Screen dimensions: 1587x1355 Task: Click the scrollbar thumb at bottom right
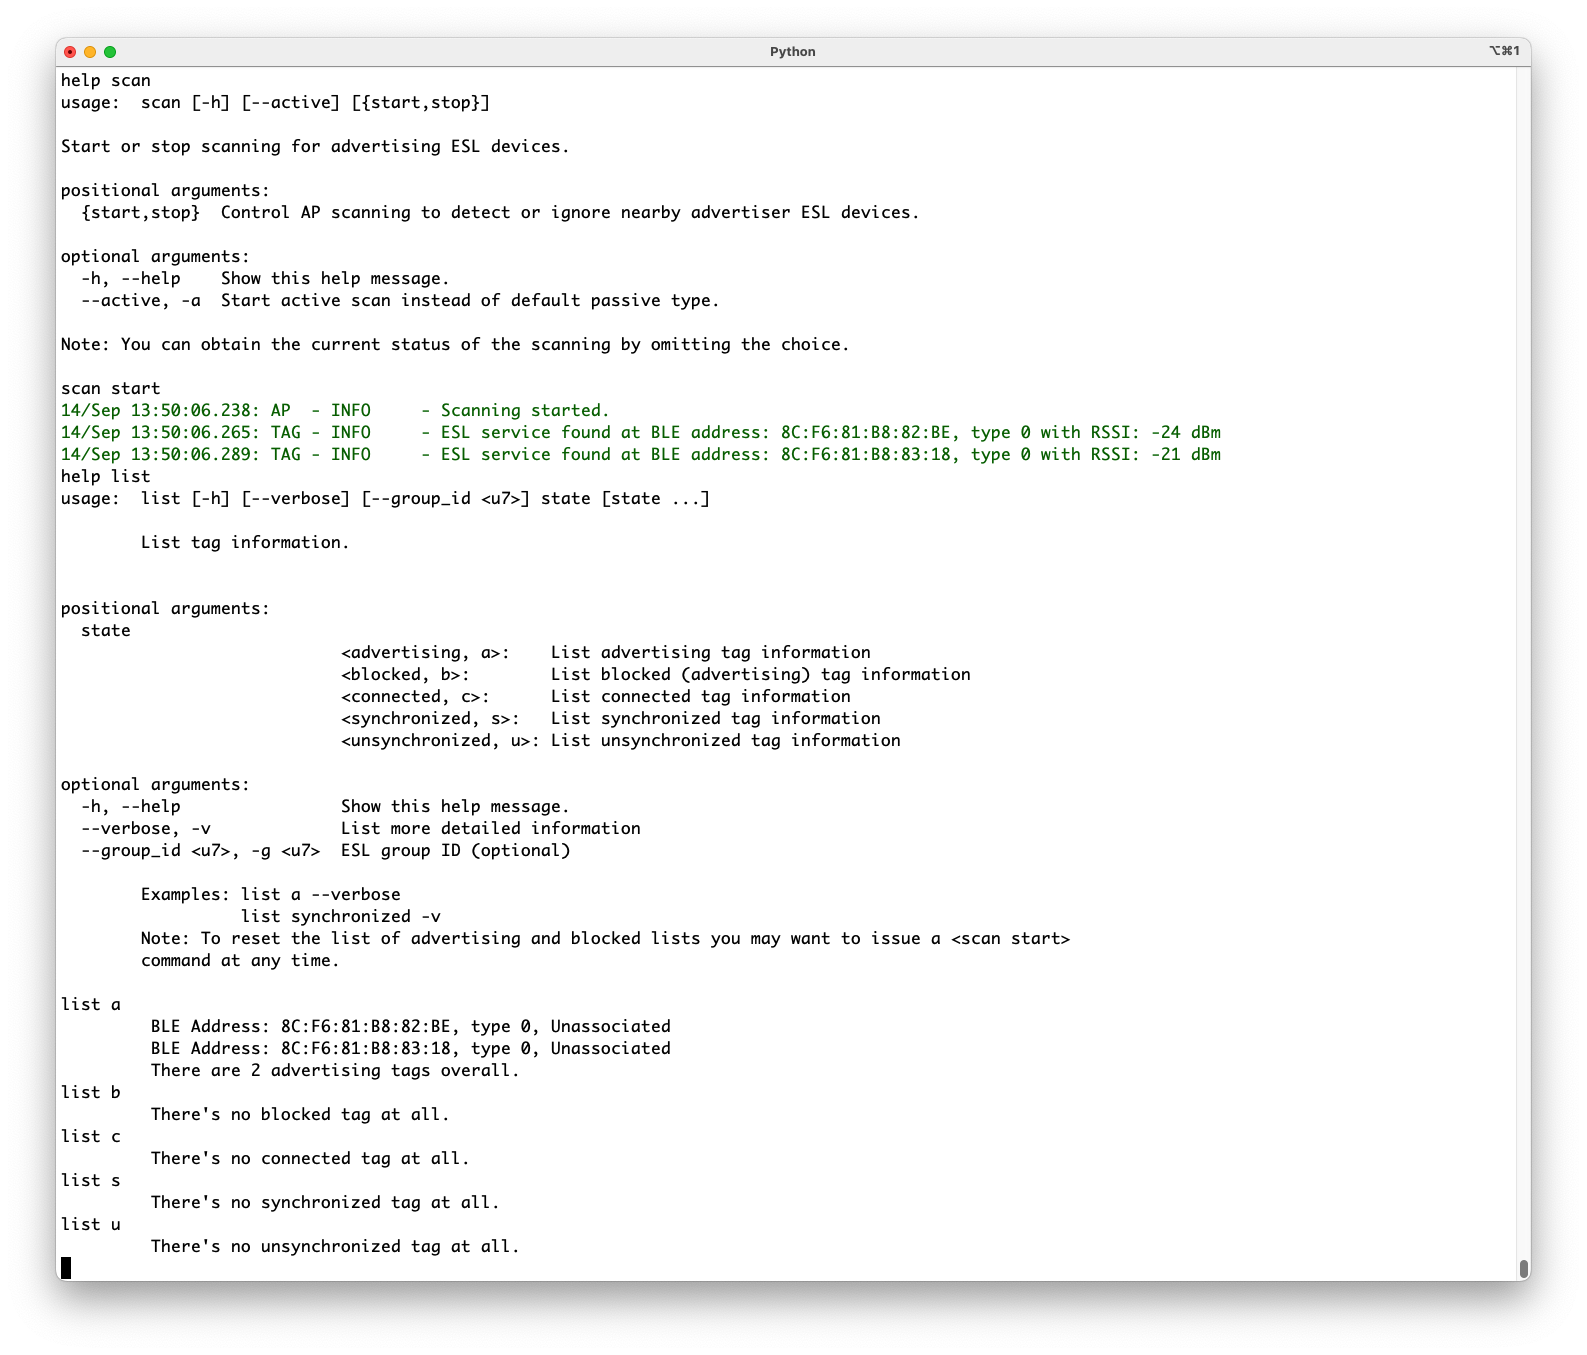point(1524,1268)
